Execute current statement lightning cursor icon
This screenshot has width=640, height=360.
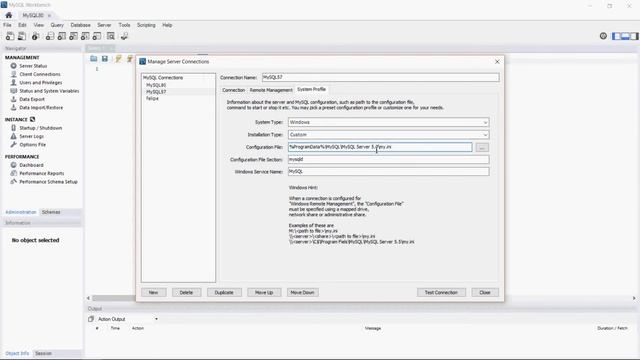[x=130, y=59]
